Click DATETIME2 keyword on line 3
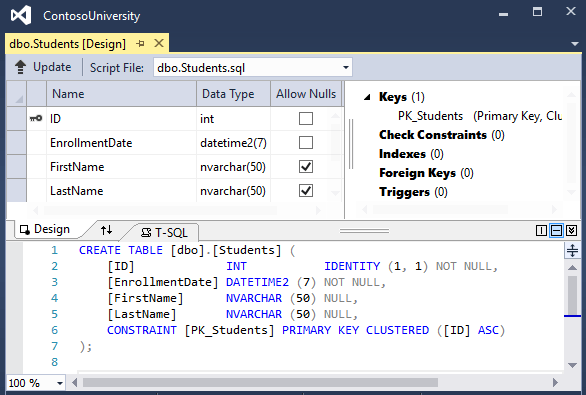Image resolution: width=586 pixels, height=395 pixels. click(x=257, y=282)
